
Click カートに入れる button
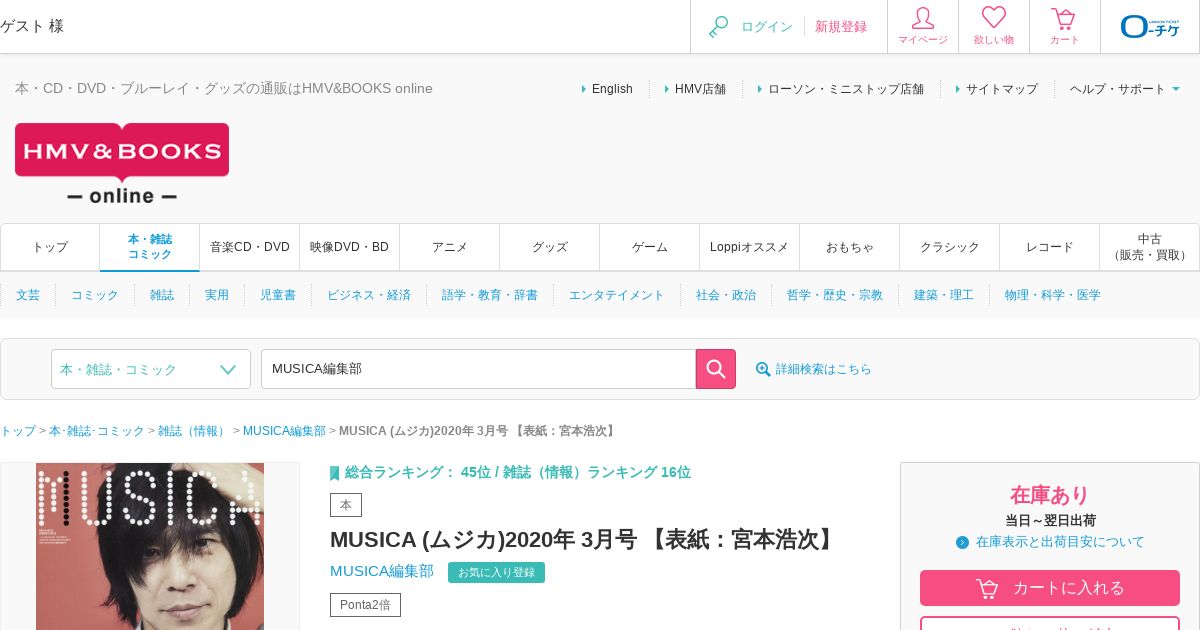coord(1050,588)
